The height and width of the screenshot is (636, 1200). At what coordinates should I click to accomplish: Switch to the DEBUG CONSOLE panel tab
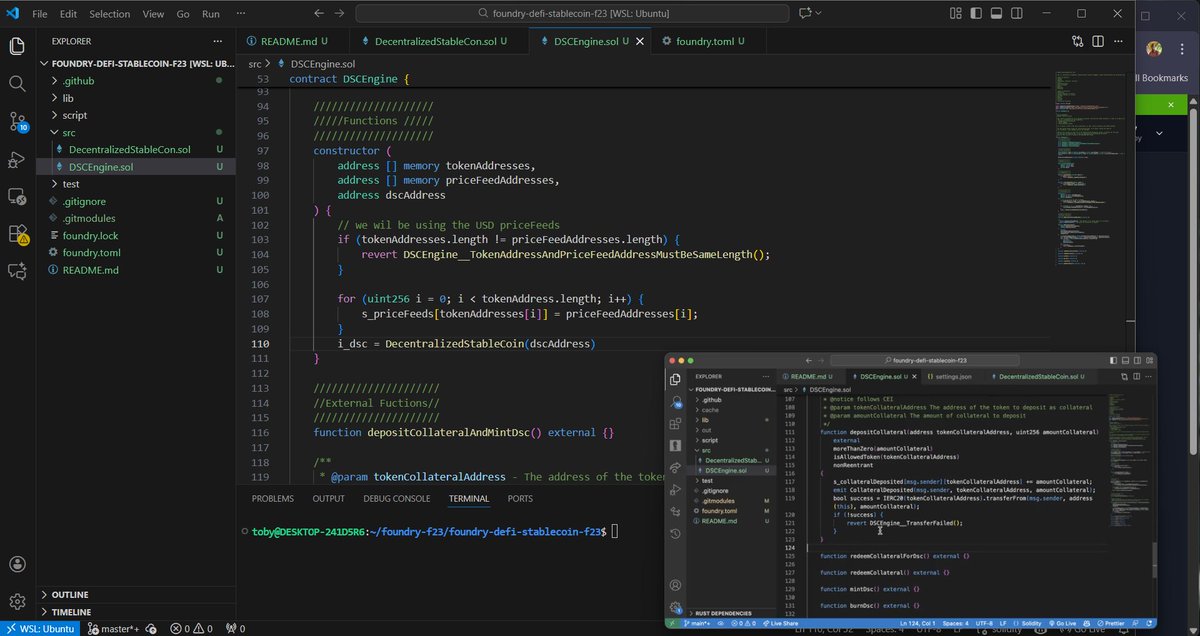397,498
